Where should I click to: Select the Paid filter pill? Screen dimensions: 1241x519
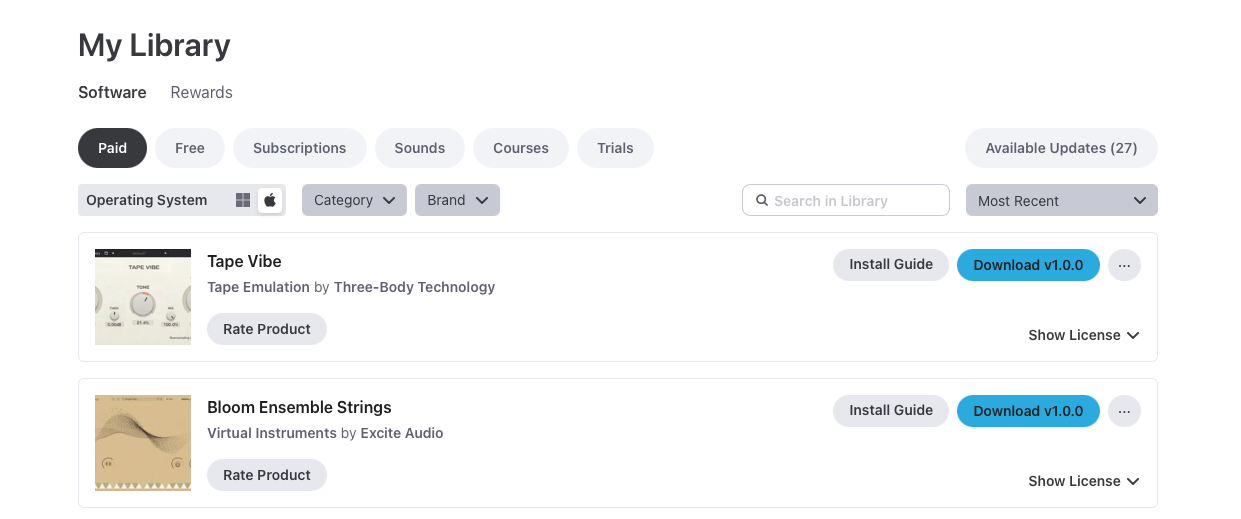112,148
